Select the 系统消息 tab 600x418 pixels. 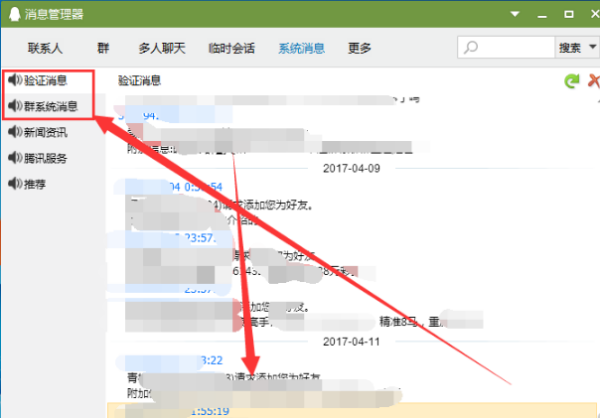302,48
